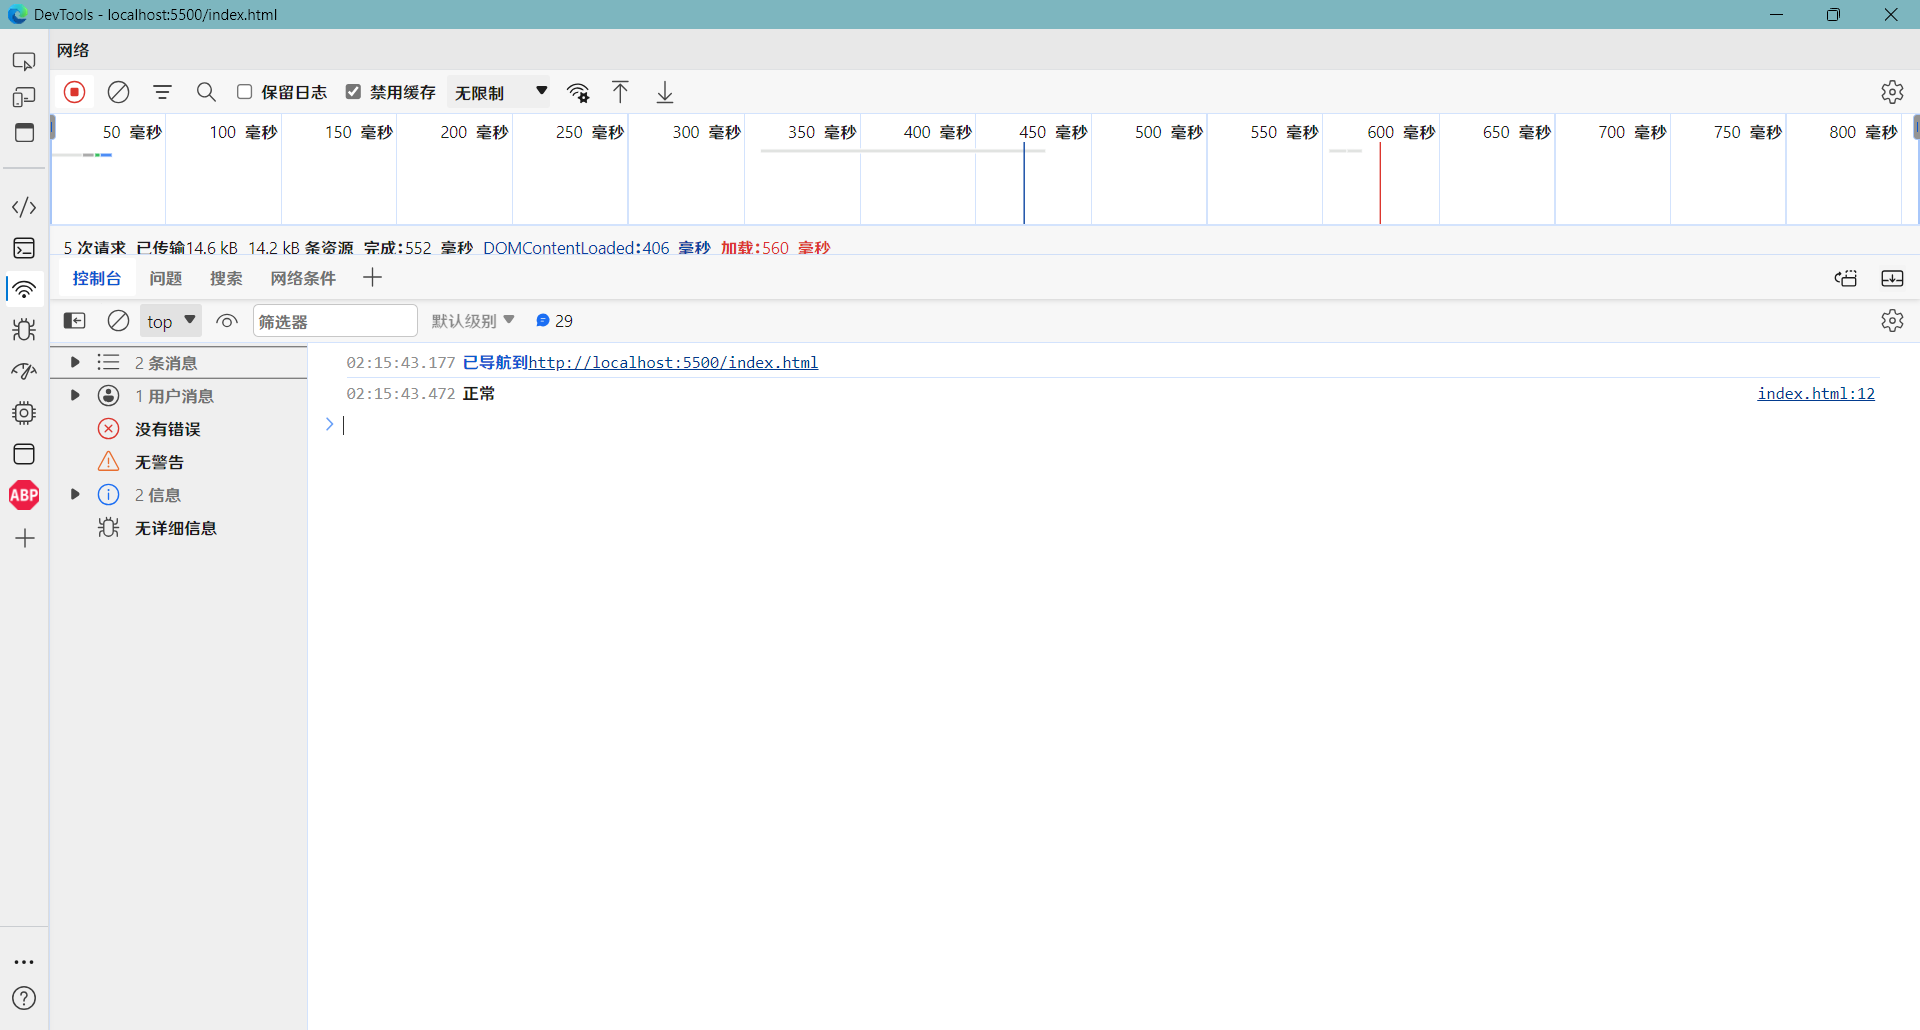This screenshot has width=1920, height=1030.
Task: Open DevTools help question icon
Action: (24, 998)
